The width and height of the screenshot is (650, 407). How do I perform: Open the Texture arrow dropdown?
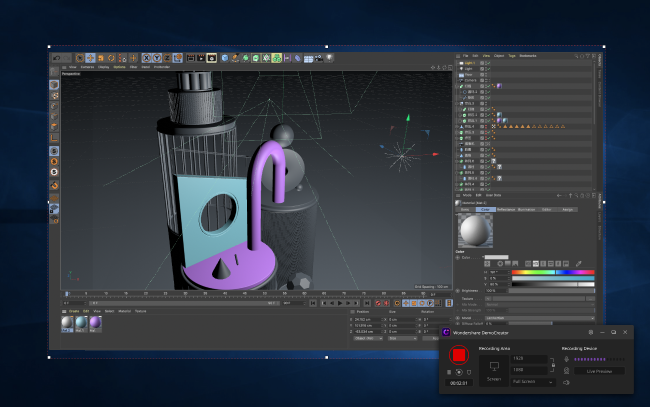488,298
